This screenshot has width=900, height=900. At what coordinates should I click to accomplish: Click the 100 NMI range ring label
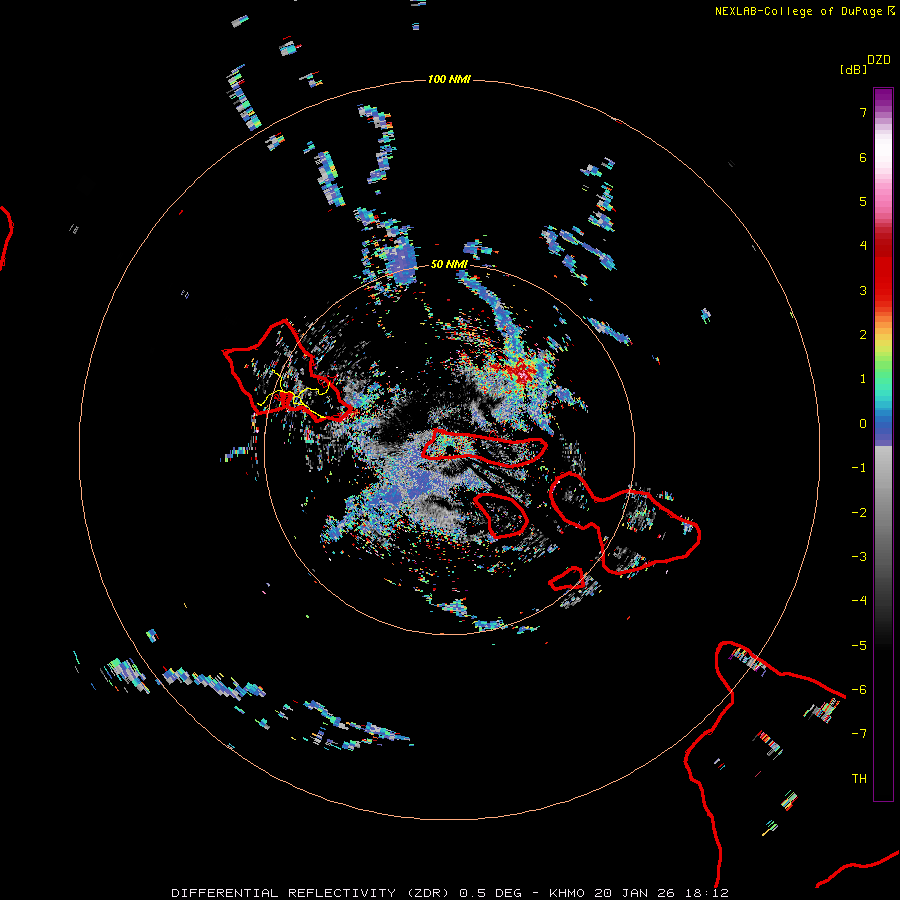(449, 79)
